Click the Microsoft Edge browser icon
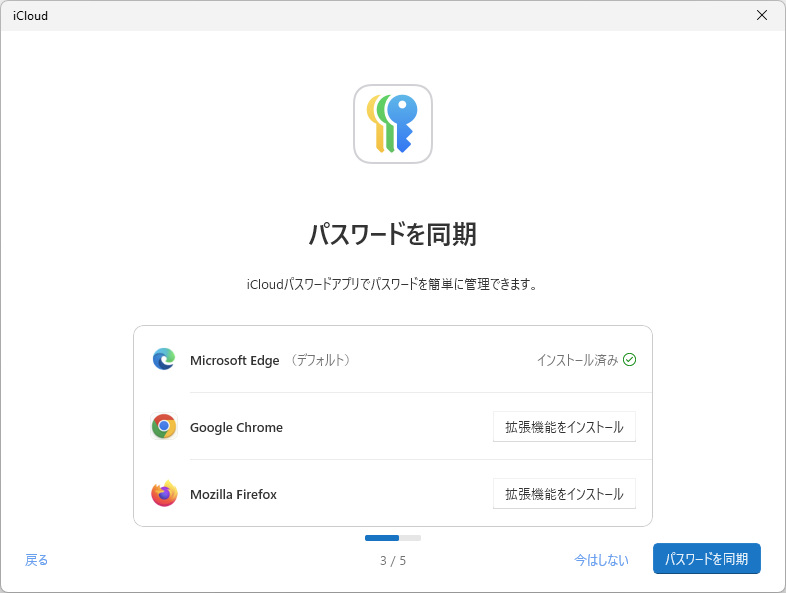This screenshot has height=593, width=786. tap(164, 359)
